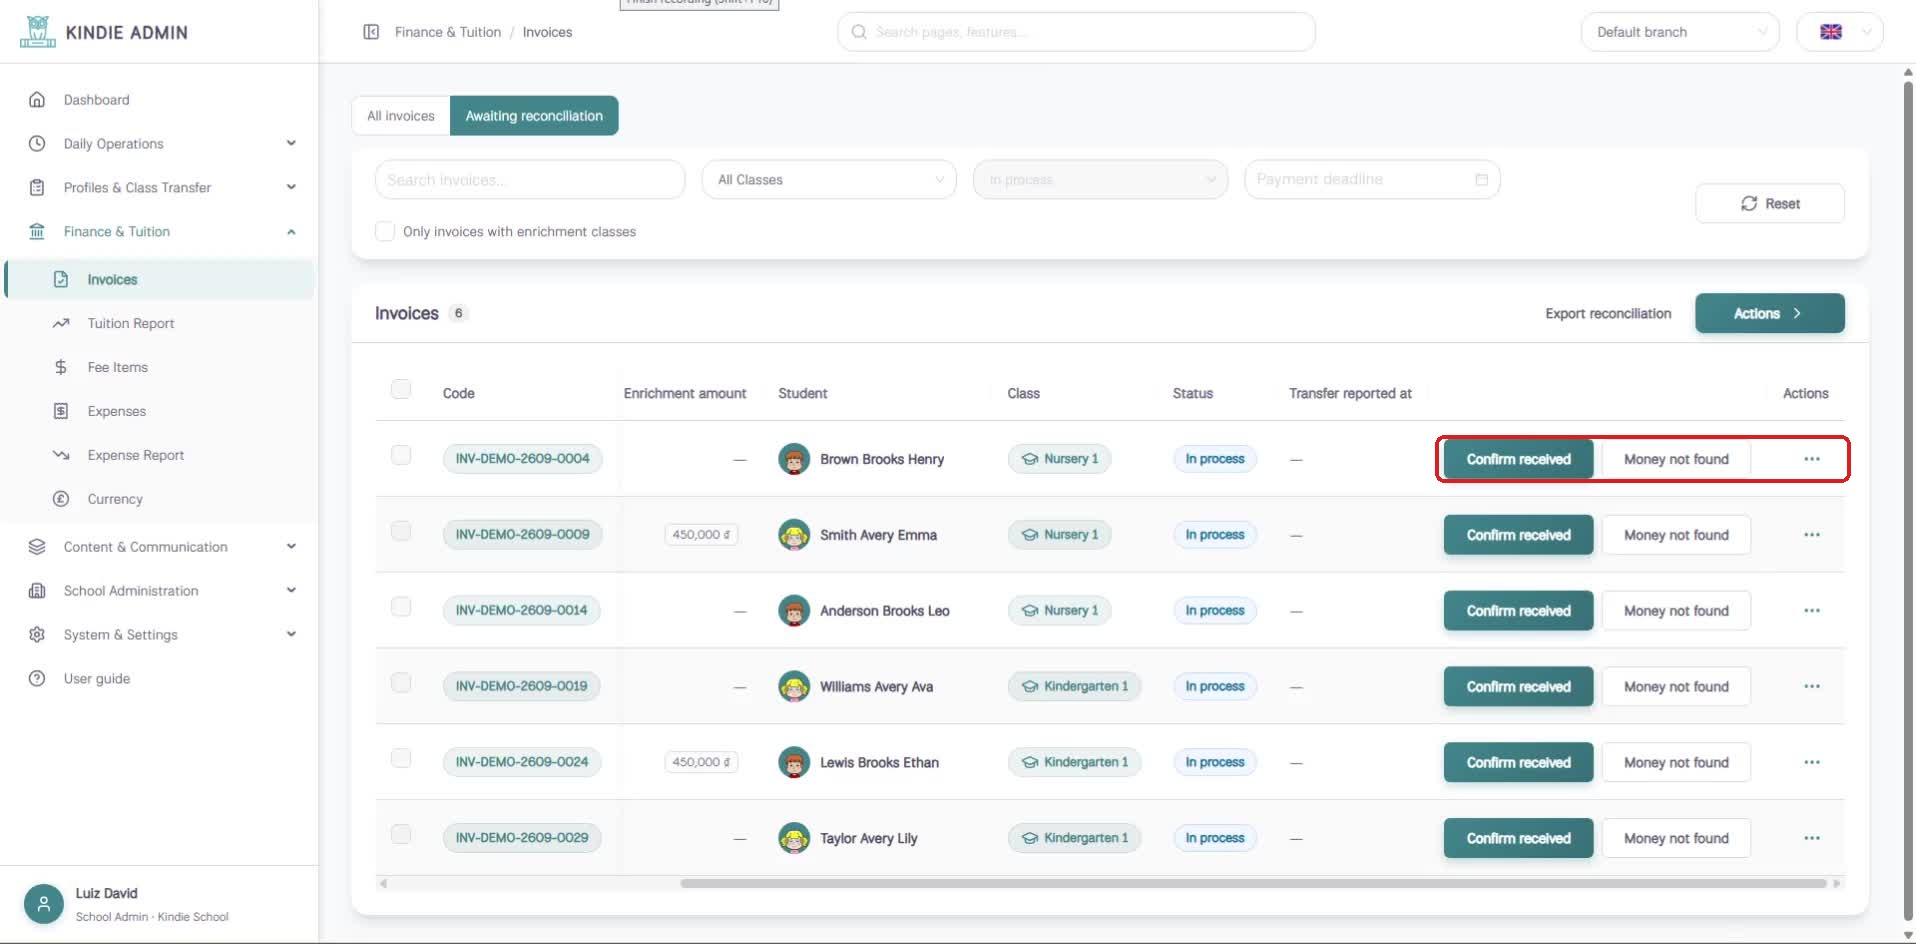Open the Actions button
Image resolution: width=1916 pixels, height=944 pixels.
click(1769, 313)
